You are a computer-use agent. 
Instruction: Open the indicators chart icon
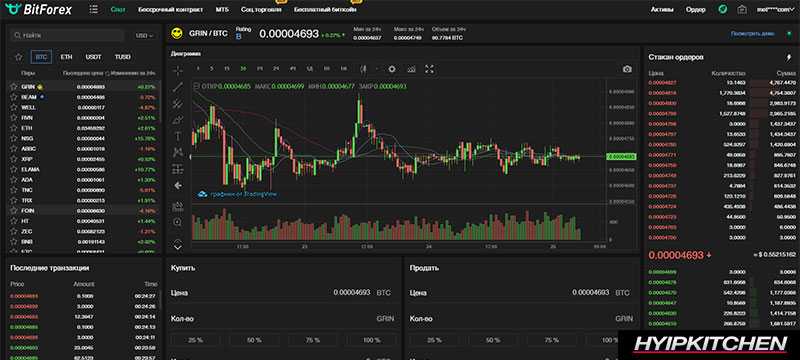pyautogui.click(x=411, y=69)
